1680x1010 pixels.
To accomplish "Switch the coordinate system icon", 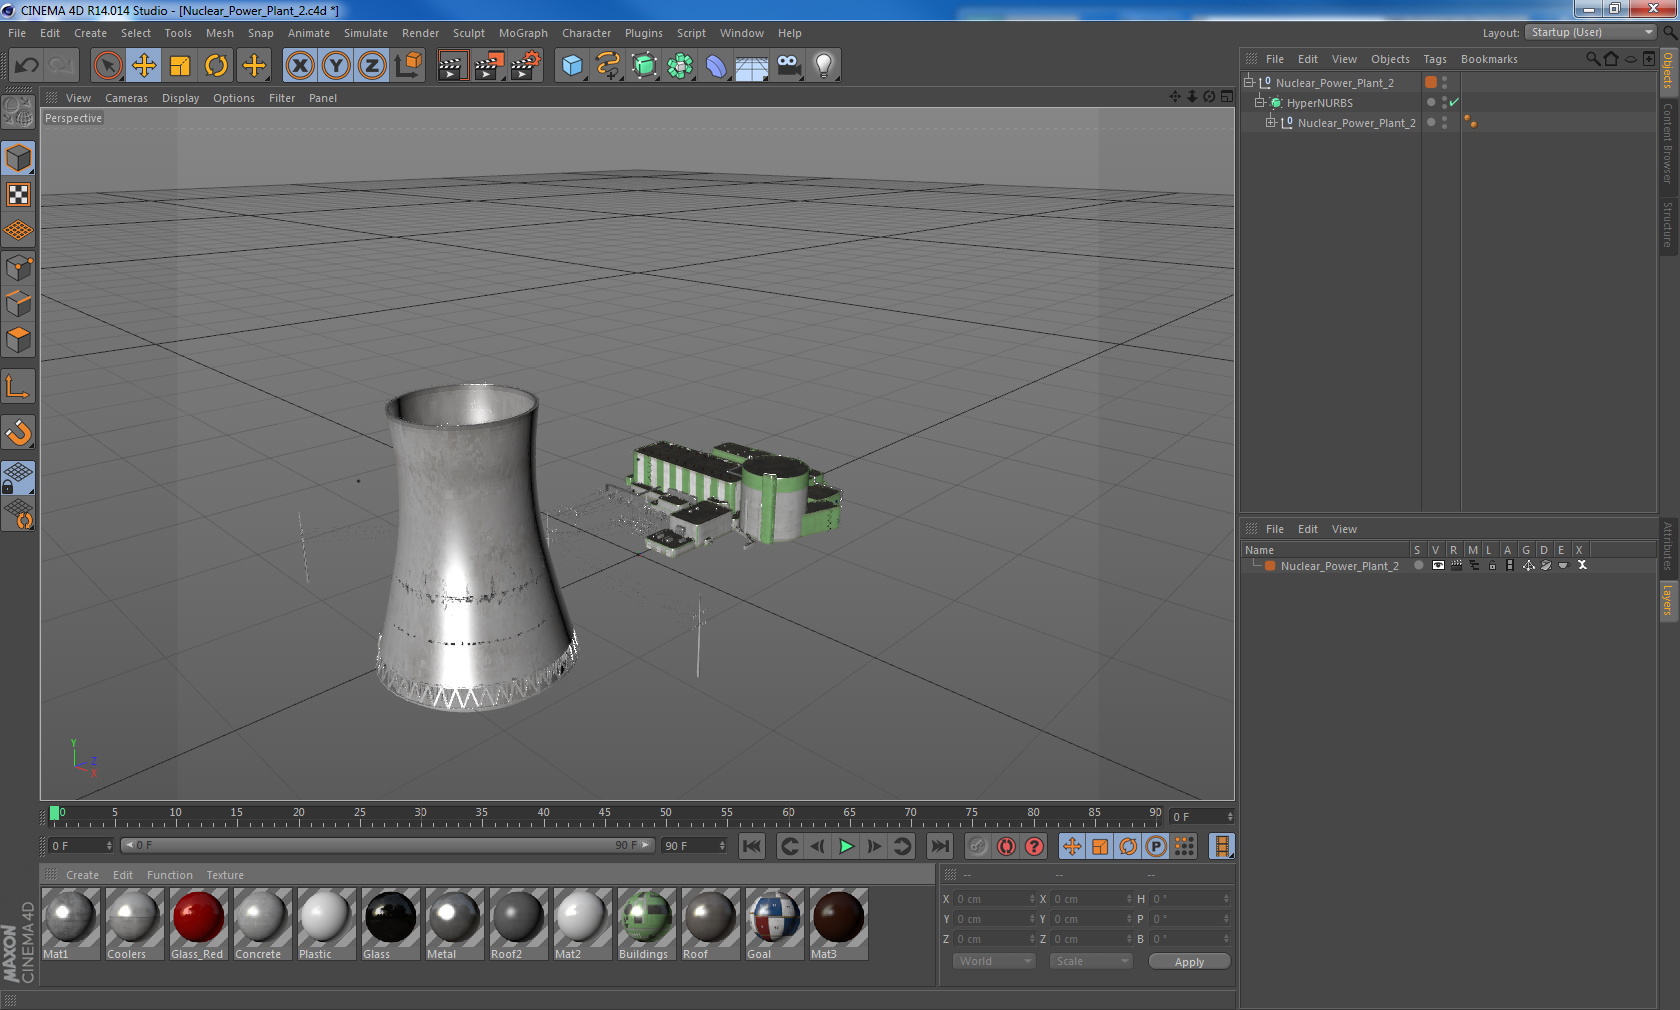I will click(x=408, y=66).
